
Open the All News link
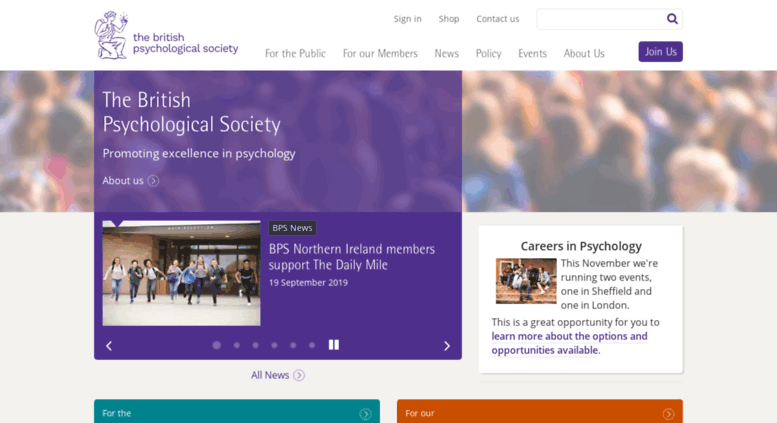click(270, 375)
